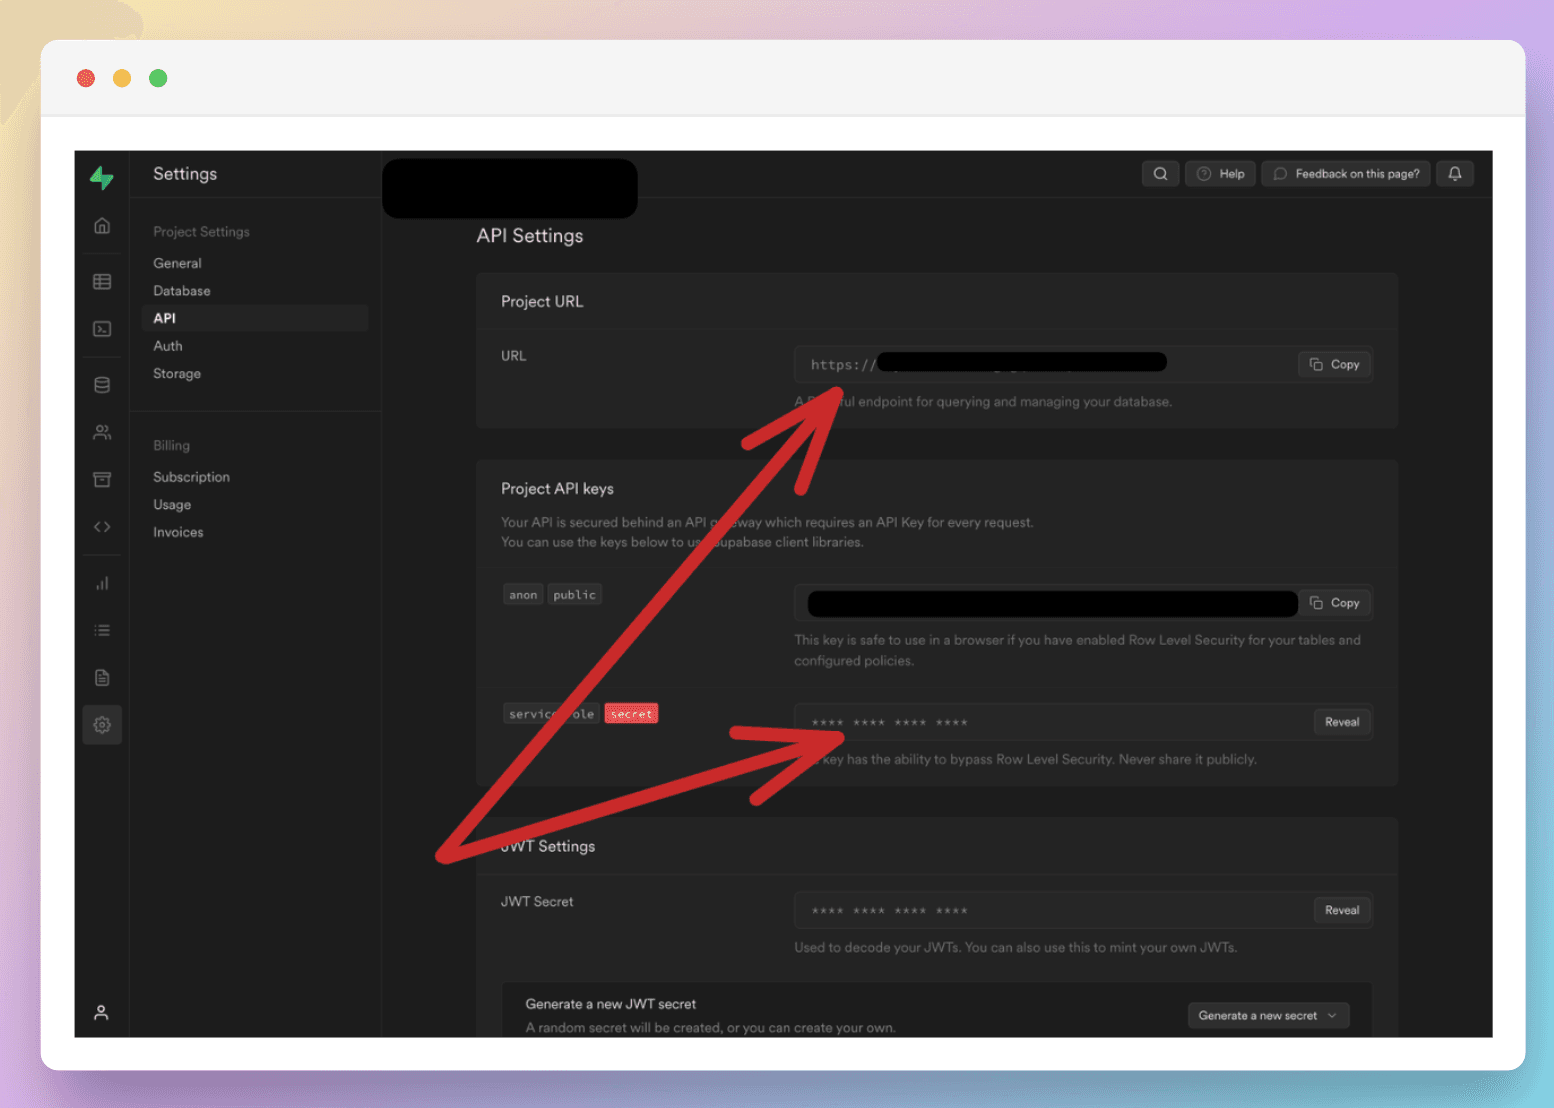The image size is (1554, 1108).
Task: Click the 'Settings' page title
Action: click(185, 174)
